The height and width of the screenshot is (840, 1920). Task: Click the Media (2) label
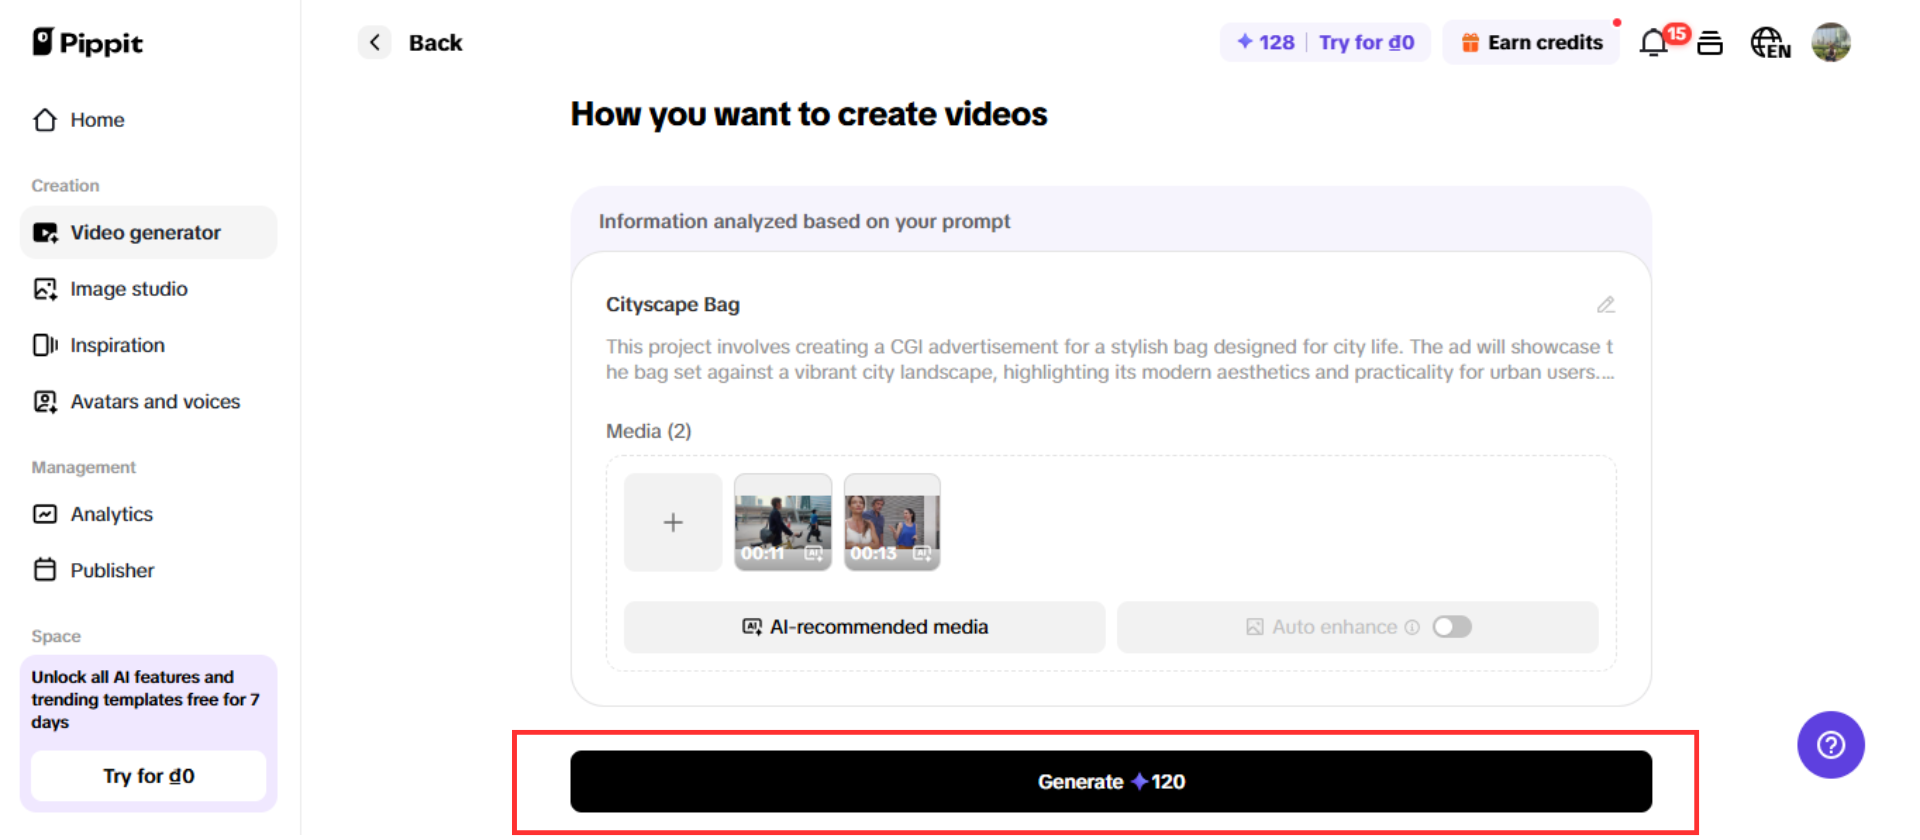pos(649,431)
